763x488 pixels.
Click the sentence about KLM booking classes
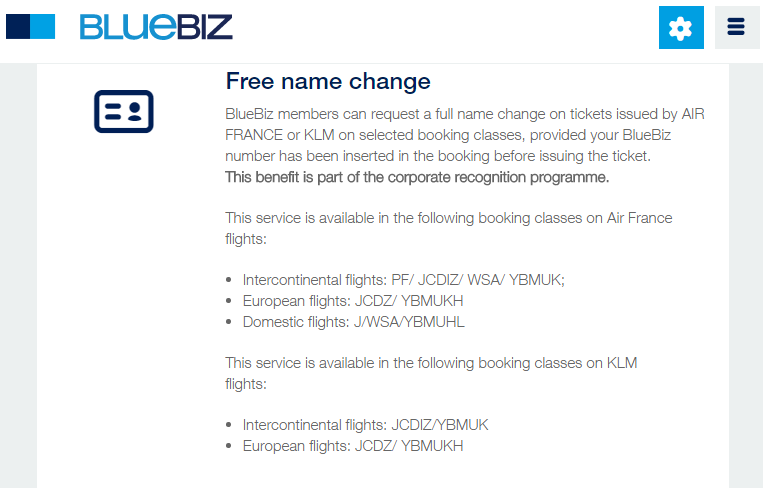pos(431,373)
